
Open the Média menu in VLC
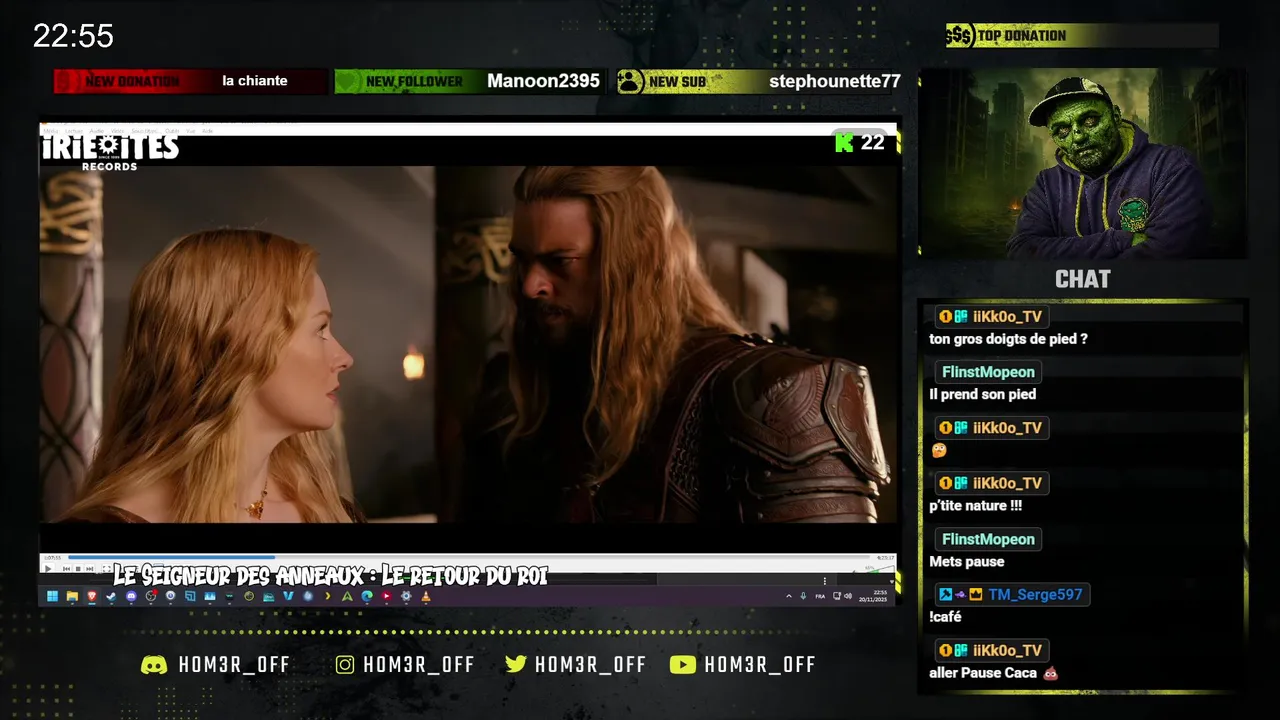tap(51, 131)
